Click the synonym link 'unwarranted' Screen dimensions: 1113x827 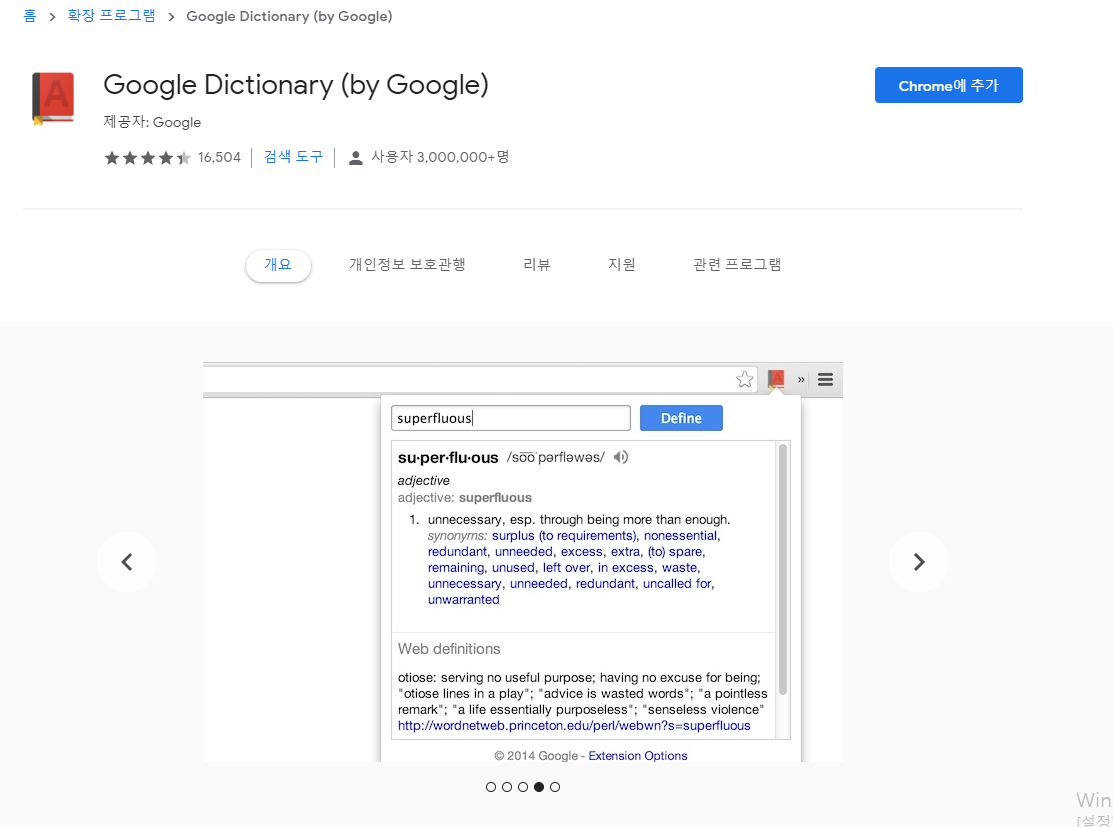[x=464, y=600]
